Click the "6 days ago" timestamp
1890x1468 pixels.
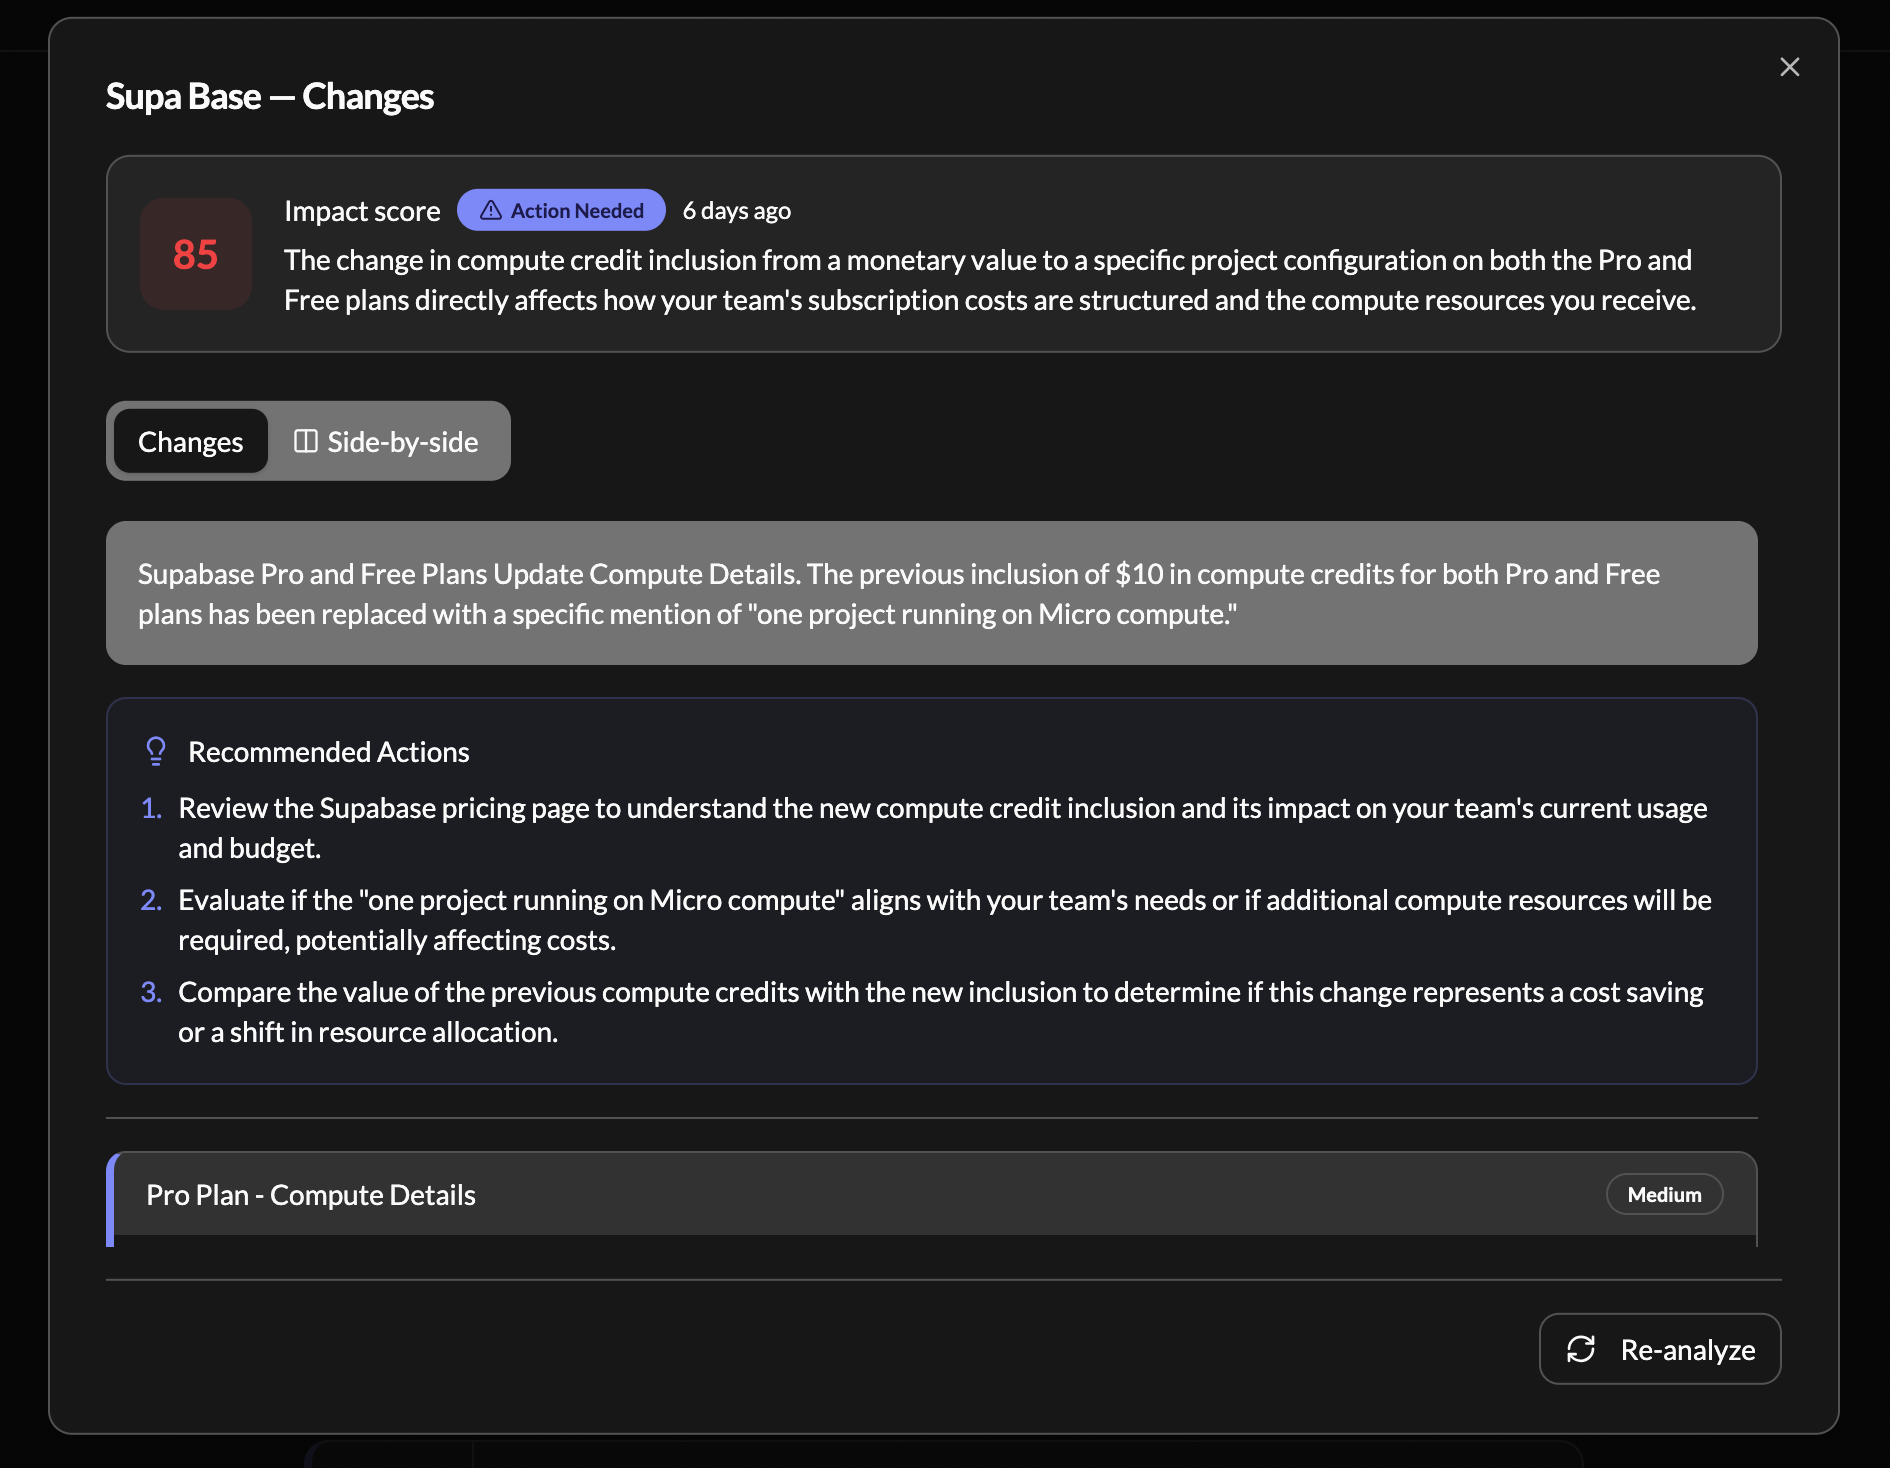point(736,210)
